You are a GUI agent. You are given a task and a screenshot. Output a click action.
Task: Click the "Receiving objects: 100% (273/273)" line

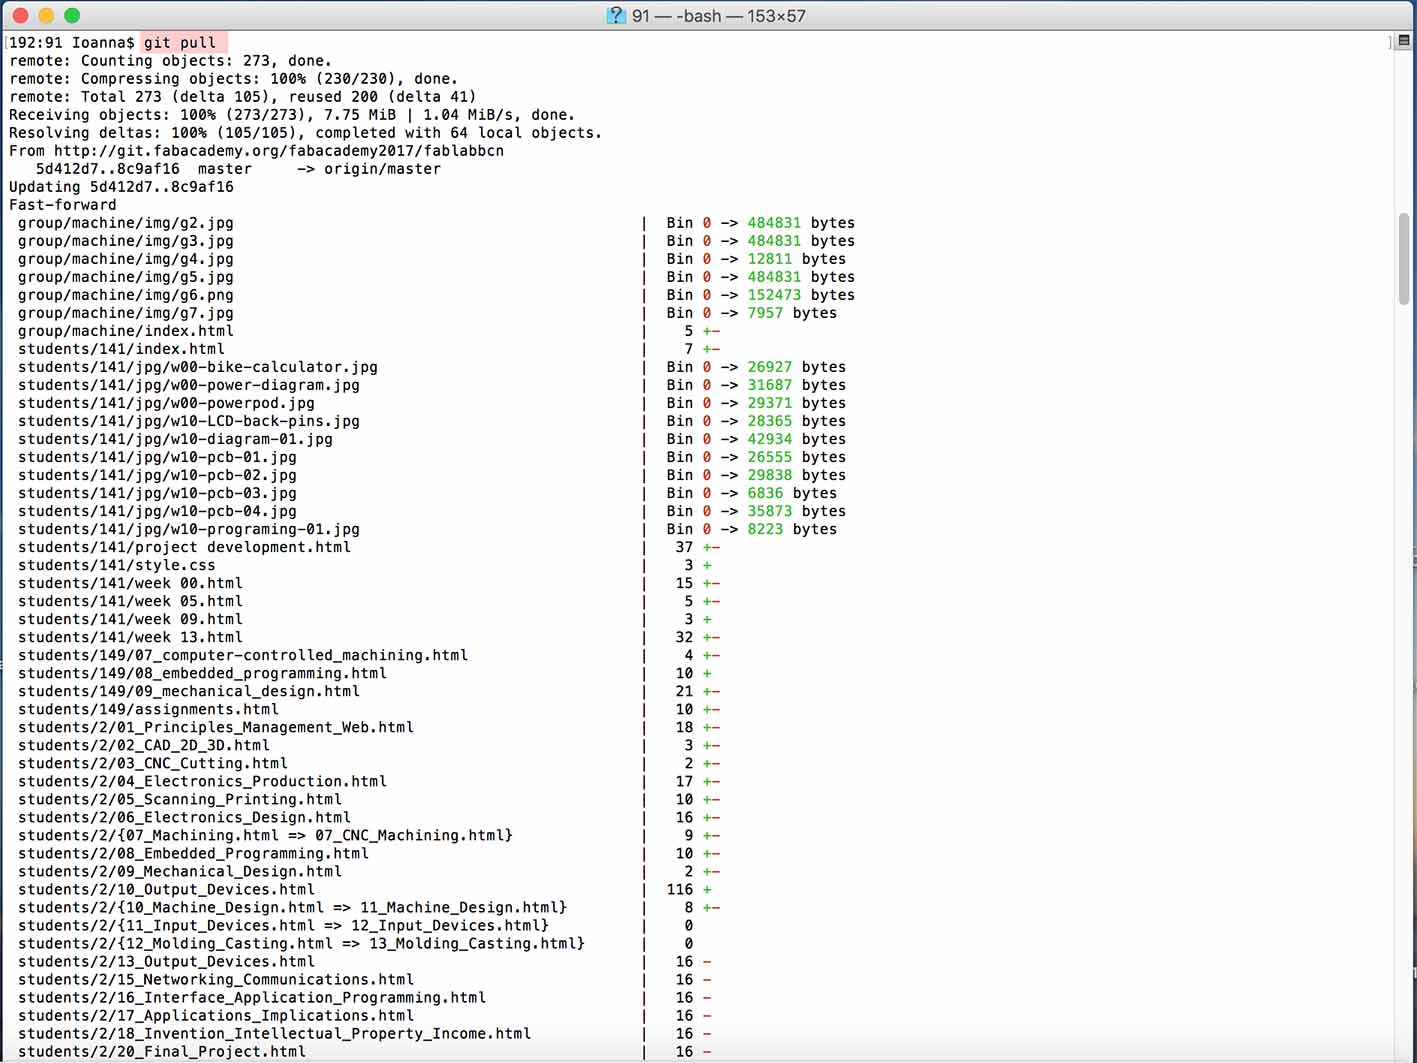291,114
